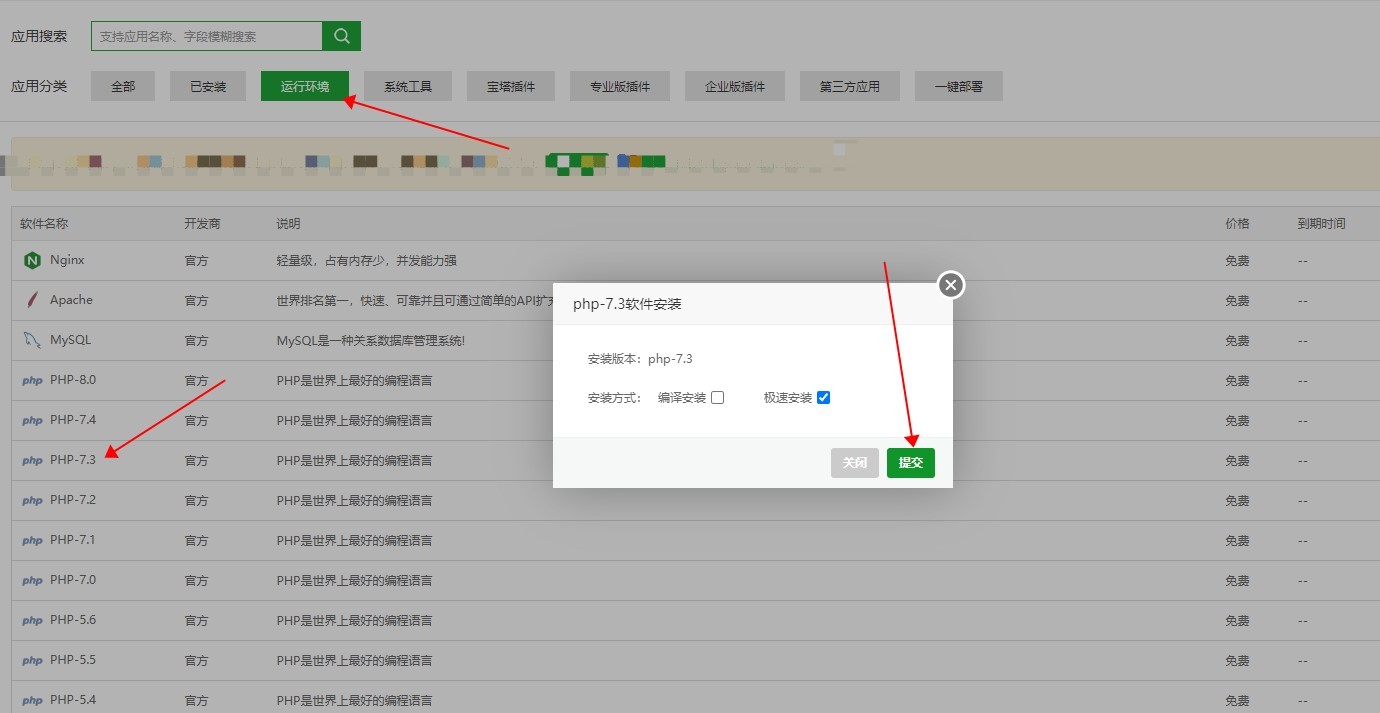Click the 到期时间 column header
The image size is (1380, 713).
[x=1321, y=224]
